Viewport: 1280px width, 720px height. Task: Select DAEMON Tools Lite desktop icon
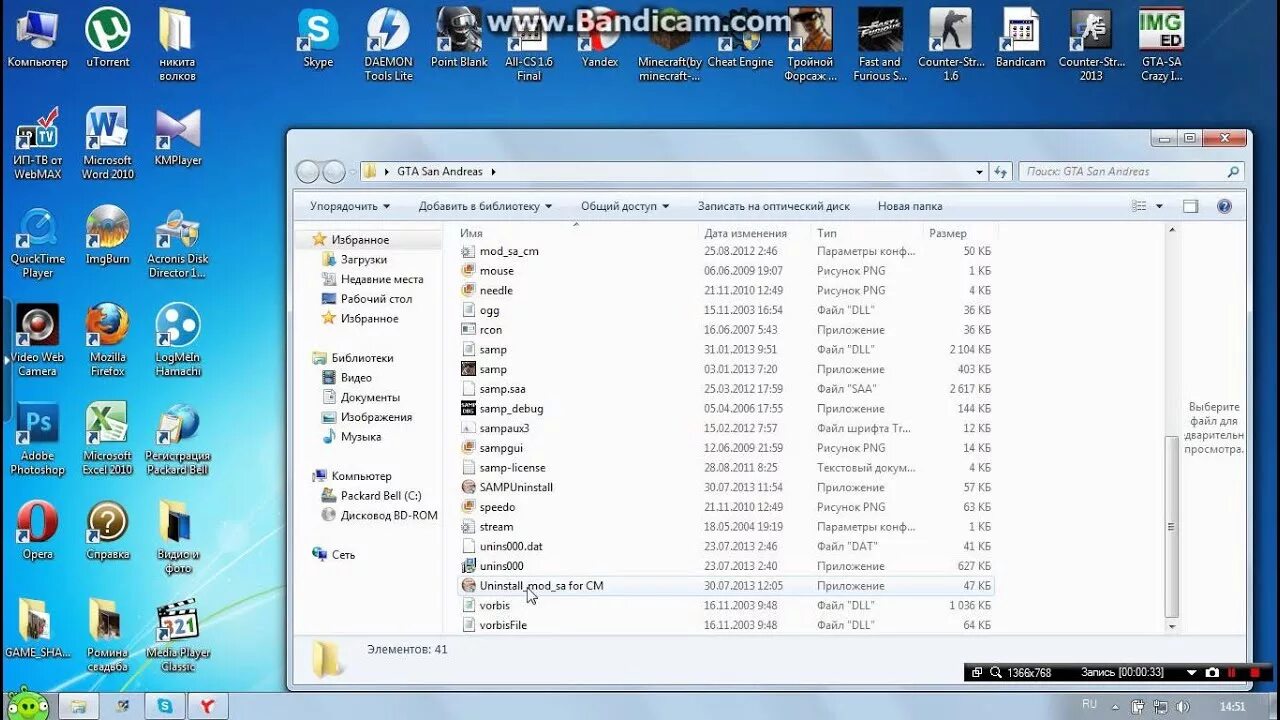388,44
